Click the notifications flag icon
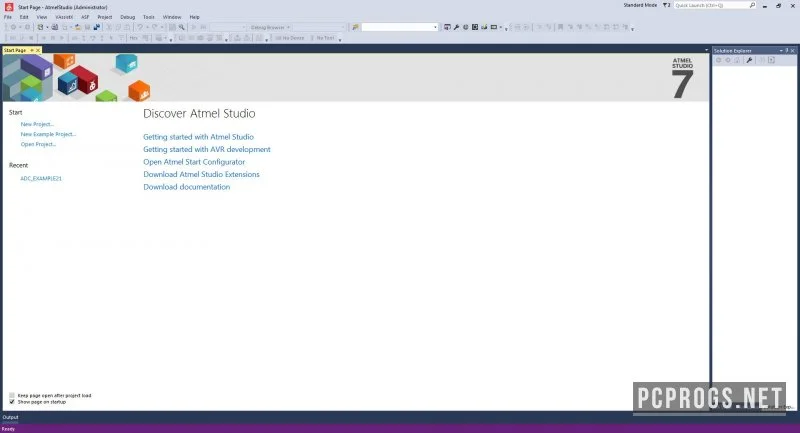The height and width of the screenshot is (433, 800). 666,5
